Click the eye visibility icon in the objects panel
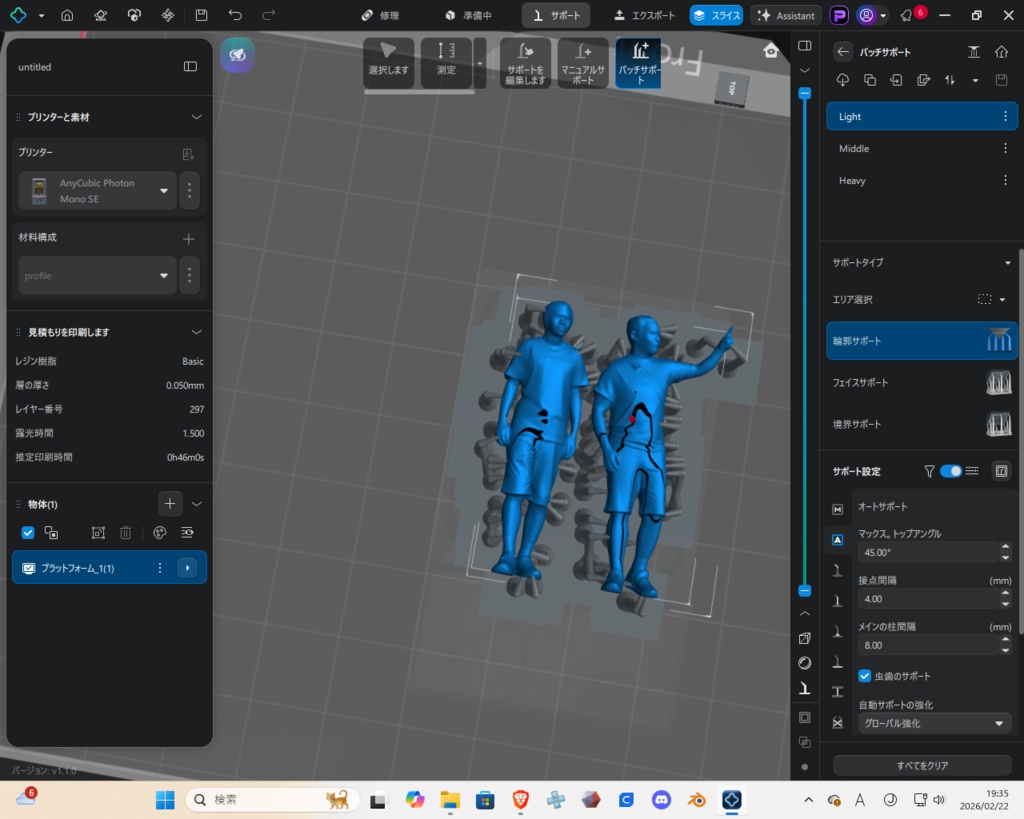This screenshot has height=819, width=1024. [x=187, y=533]
